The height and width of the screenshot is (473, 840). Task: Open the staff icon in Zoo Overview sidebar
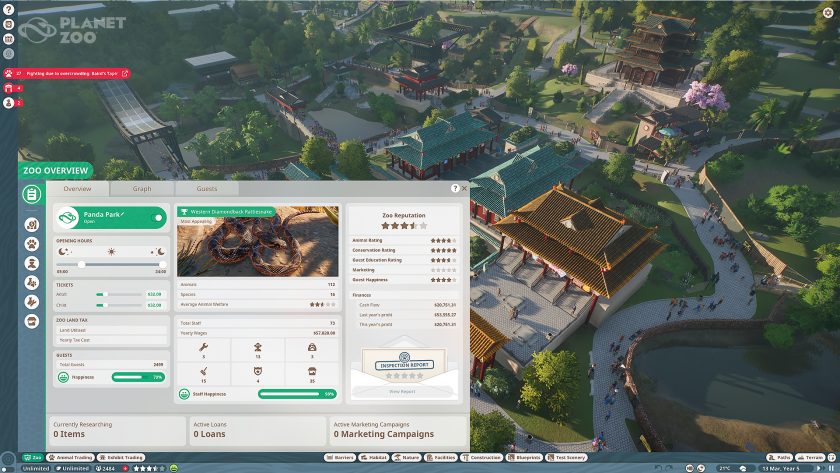point(32,263)
